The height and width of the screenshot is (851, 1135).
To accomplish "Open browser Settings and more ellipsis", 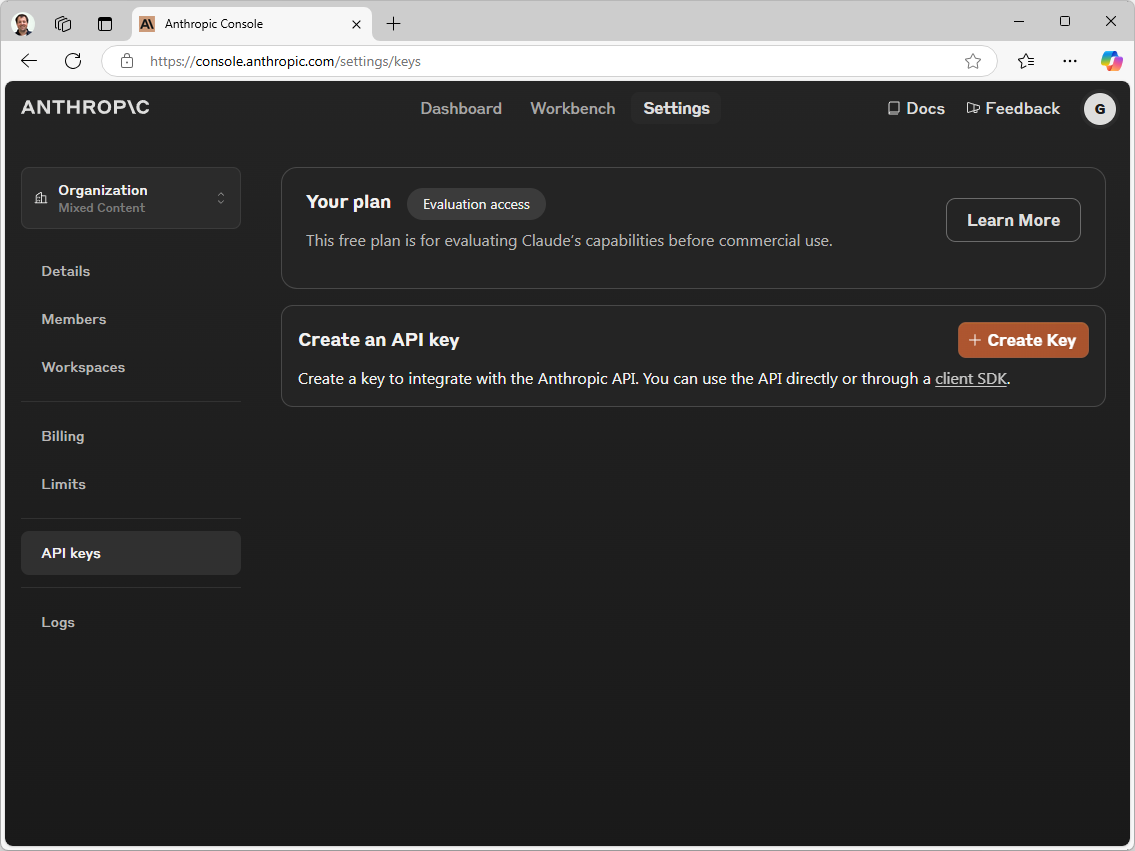I will [1070, 61].
